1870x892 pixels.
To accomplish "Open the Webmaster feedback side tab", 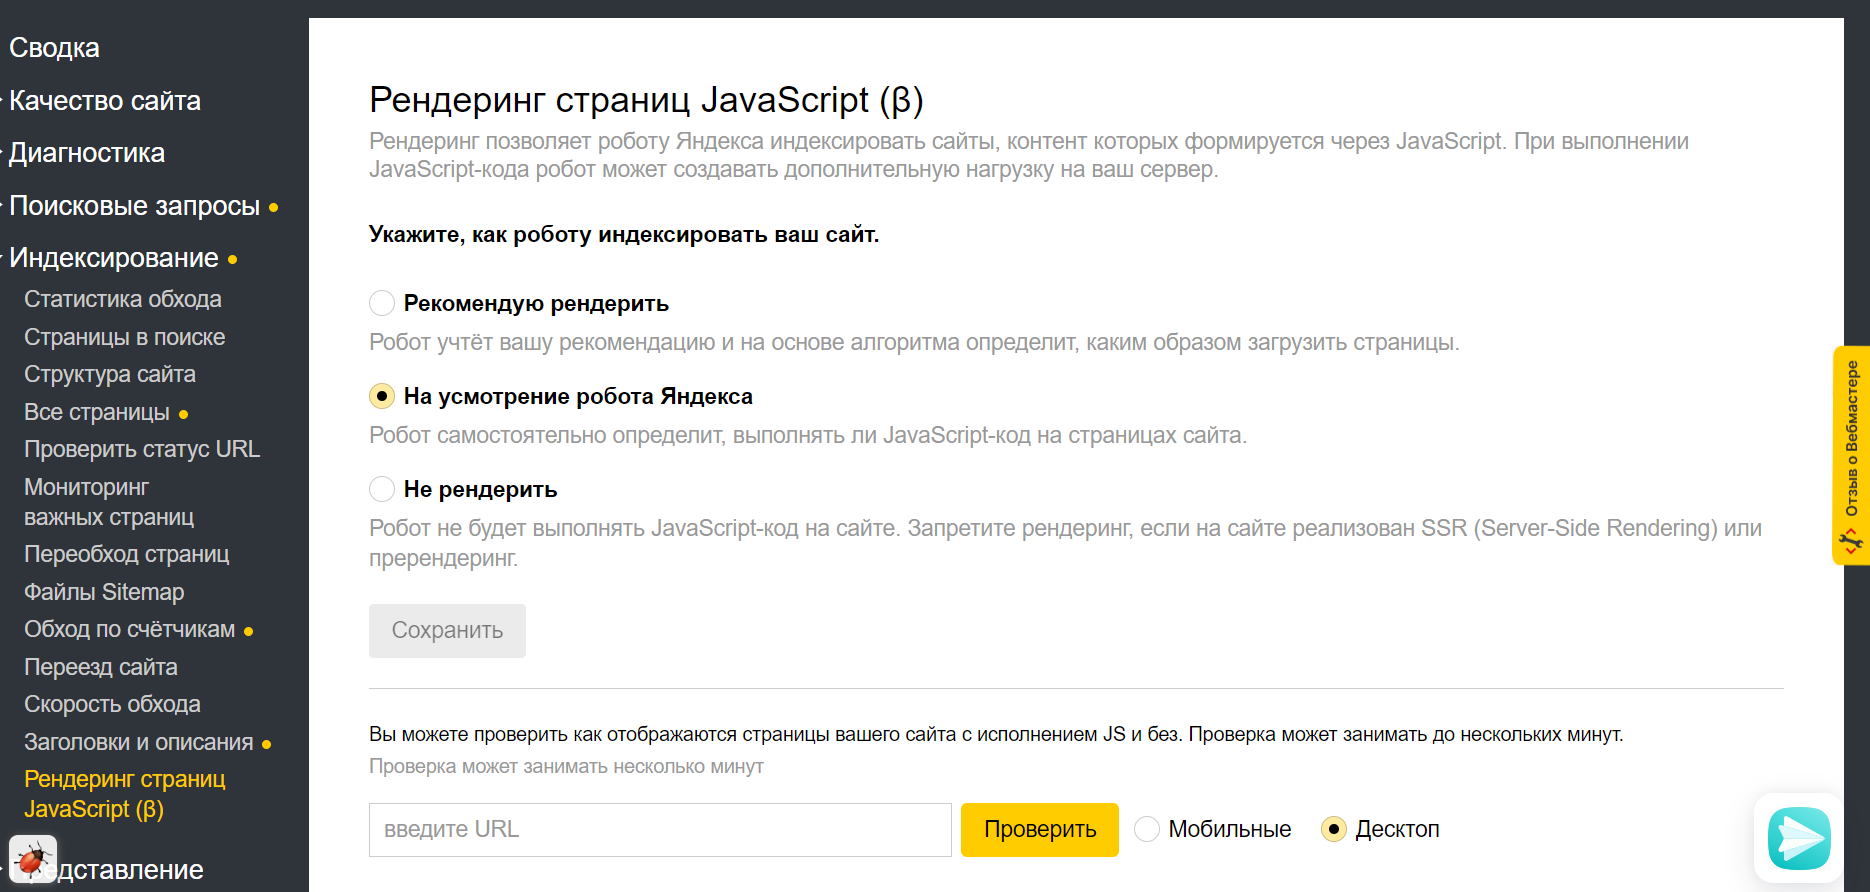I will coord(1852,455).
